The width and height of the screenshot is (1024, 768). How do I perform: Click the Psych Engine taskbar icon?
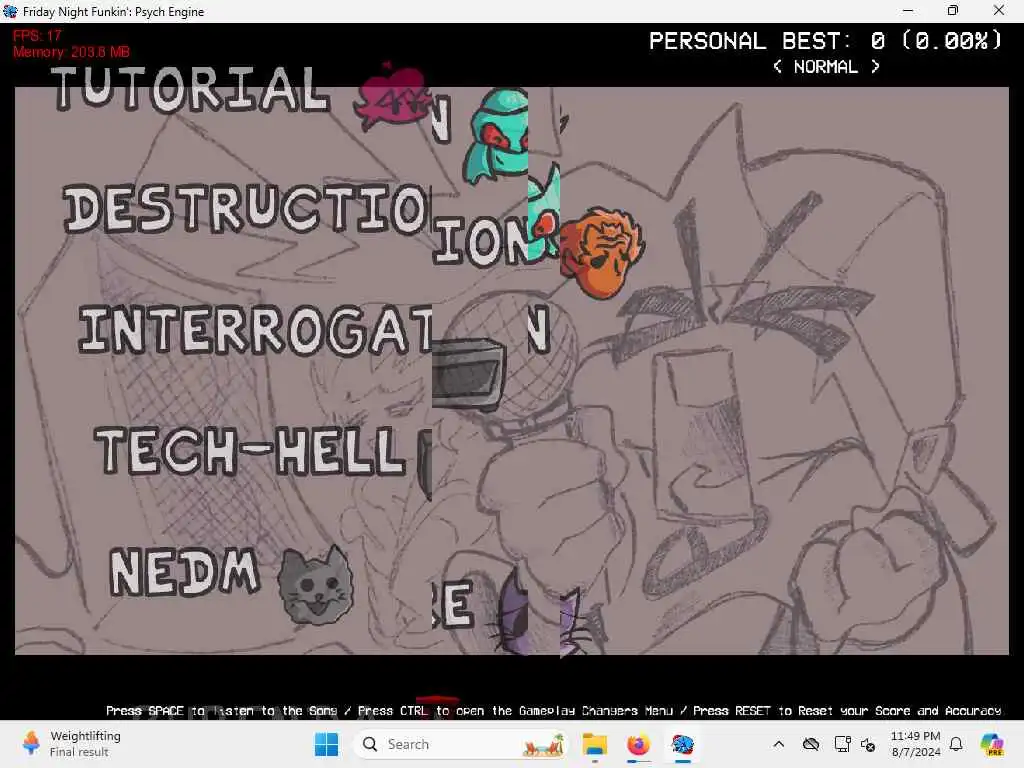682,744
